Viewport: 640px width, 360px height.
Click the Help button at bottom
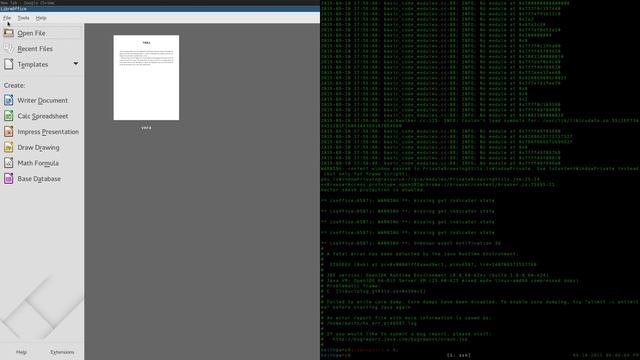pos(21,352)
